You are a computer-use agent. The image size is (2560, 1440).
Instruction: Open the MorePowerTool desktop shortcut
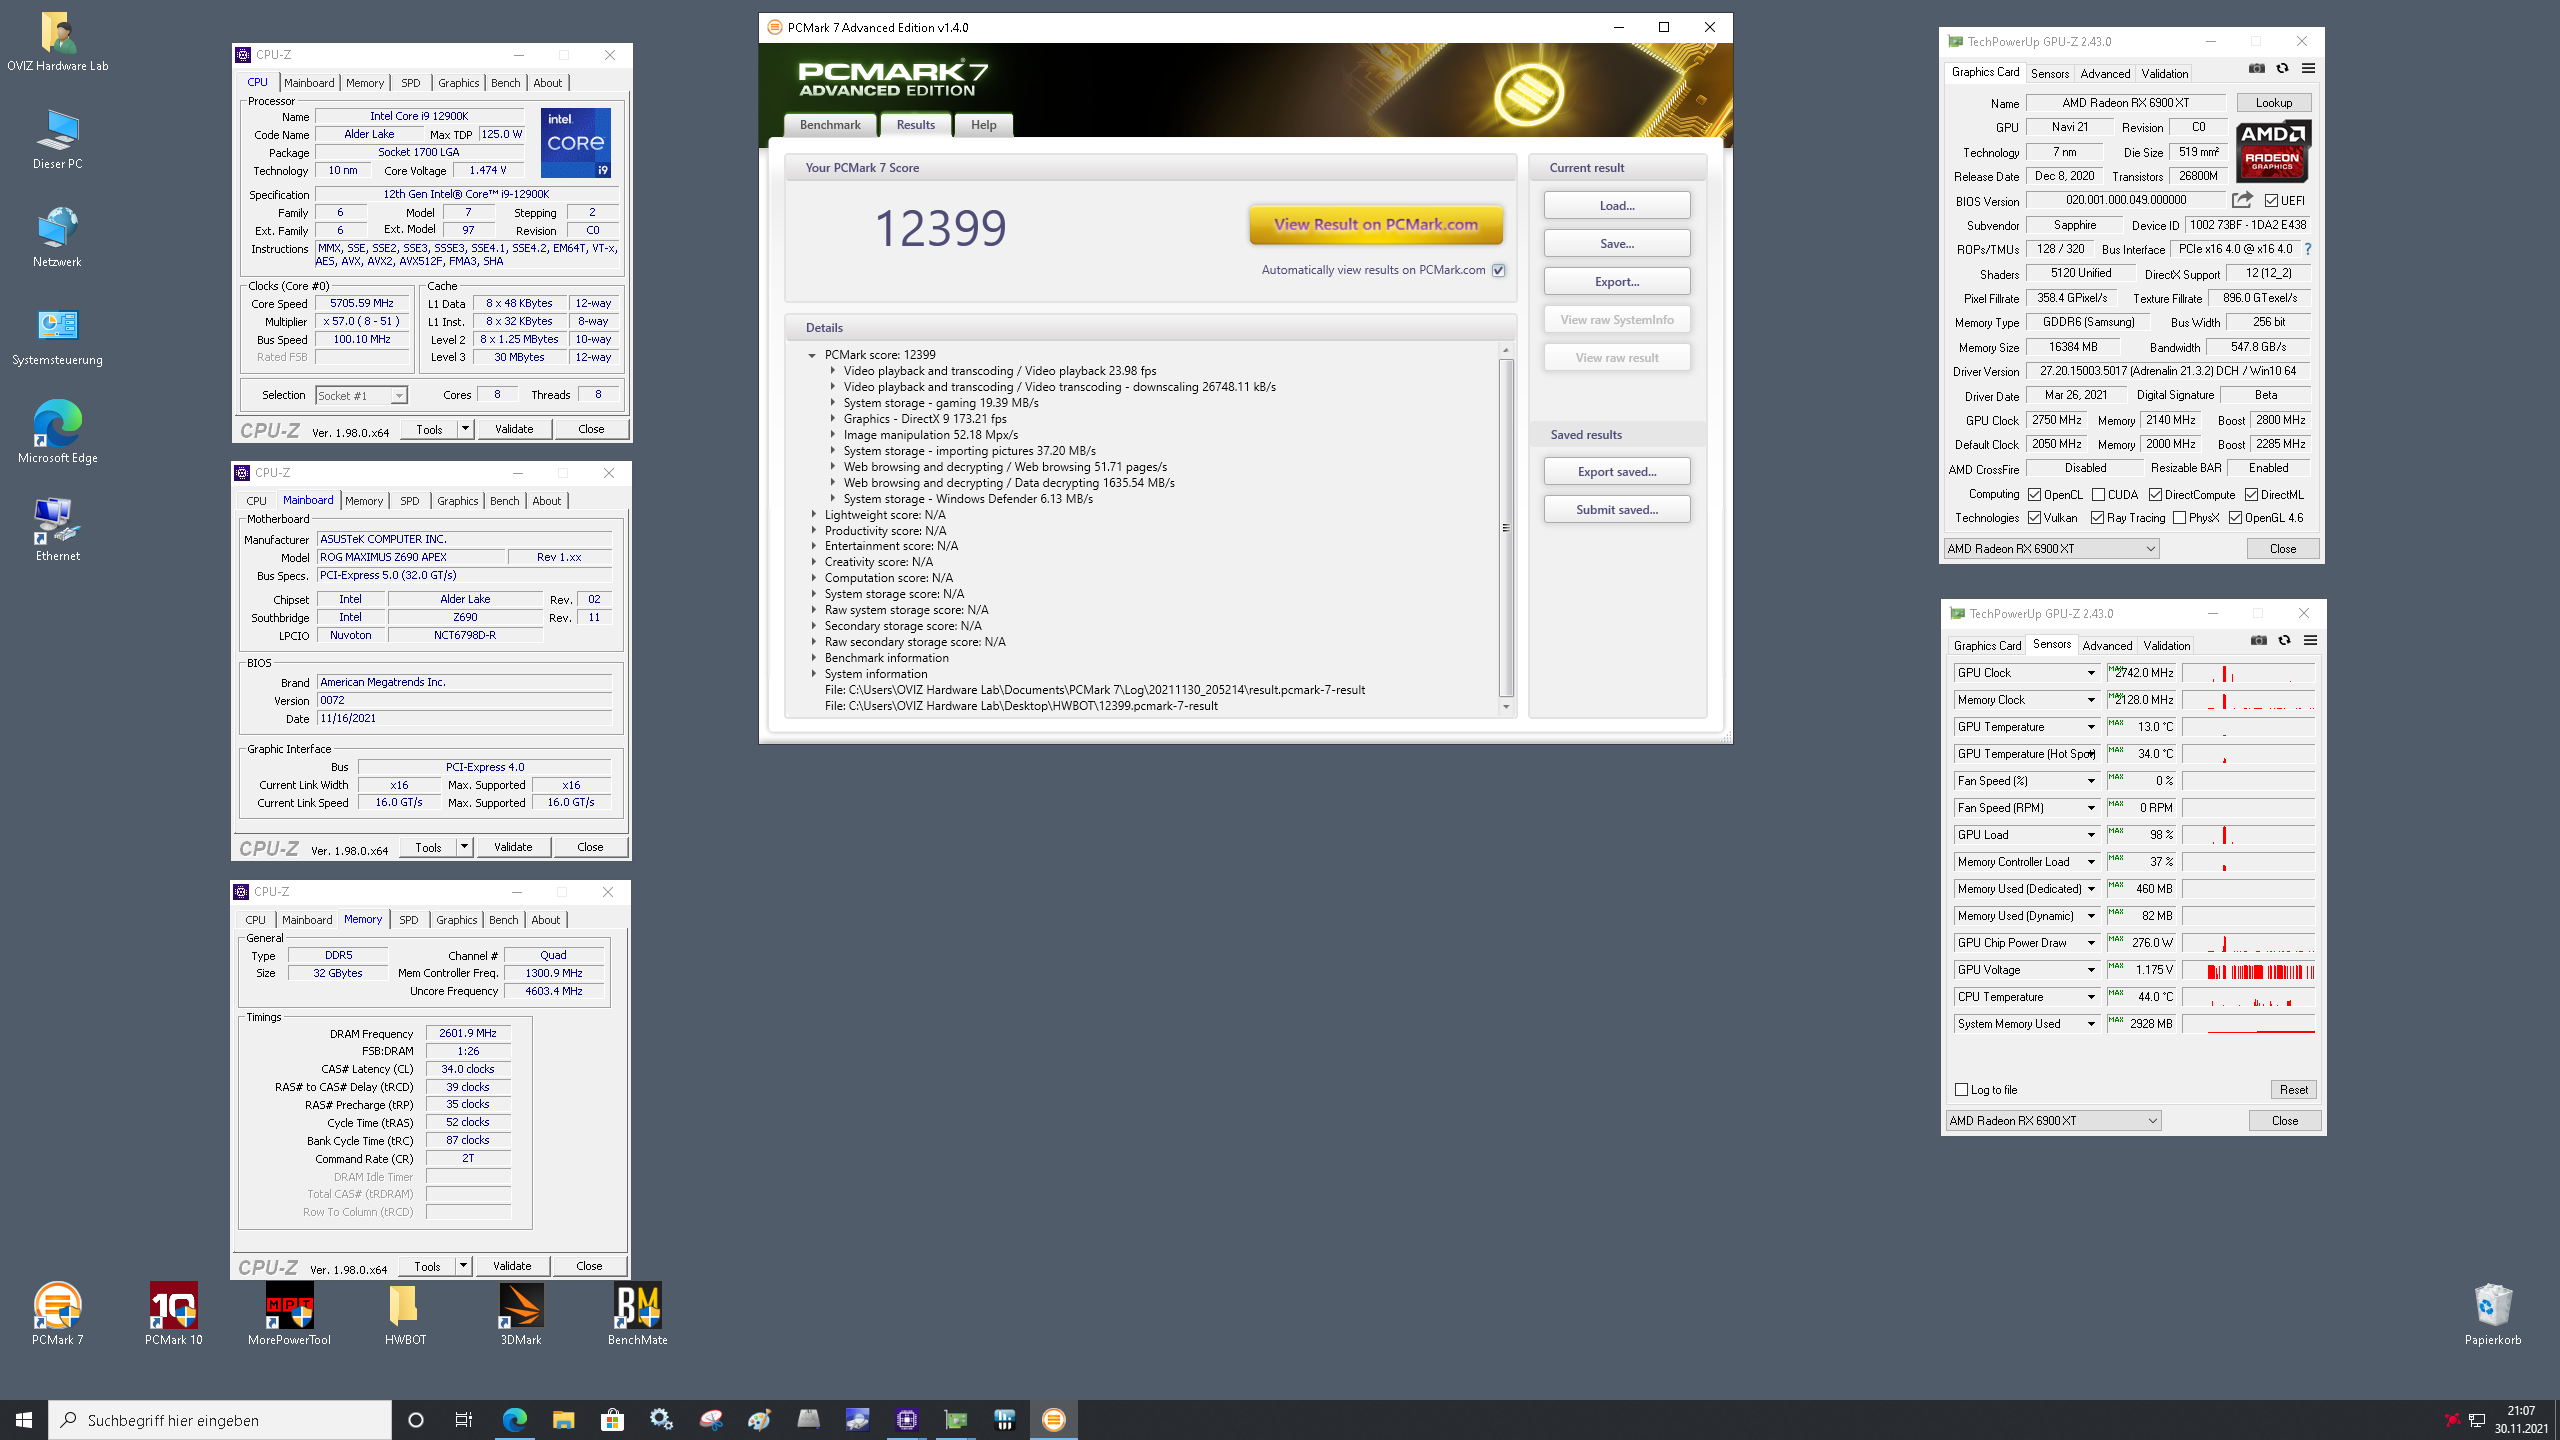tap(290, 1313)
